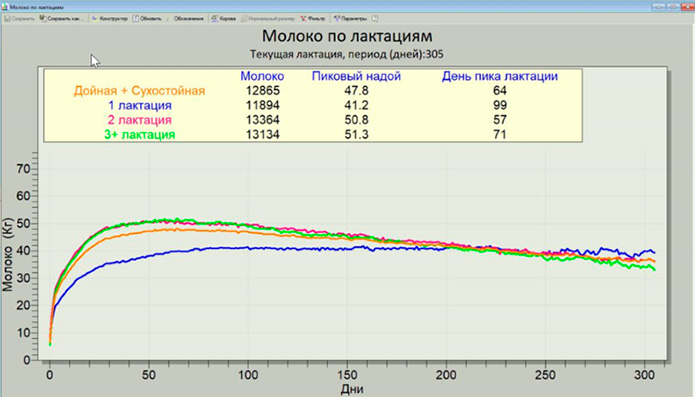The height and width of the screenshot is (397, 695).
Task: Click the X-axis tick 250
Action: coord(545,375)
